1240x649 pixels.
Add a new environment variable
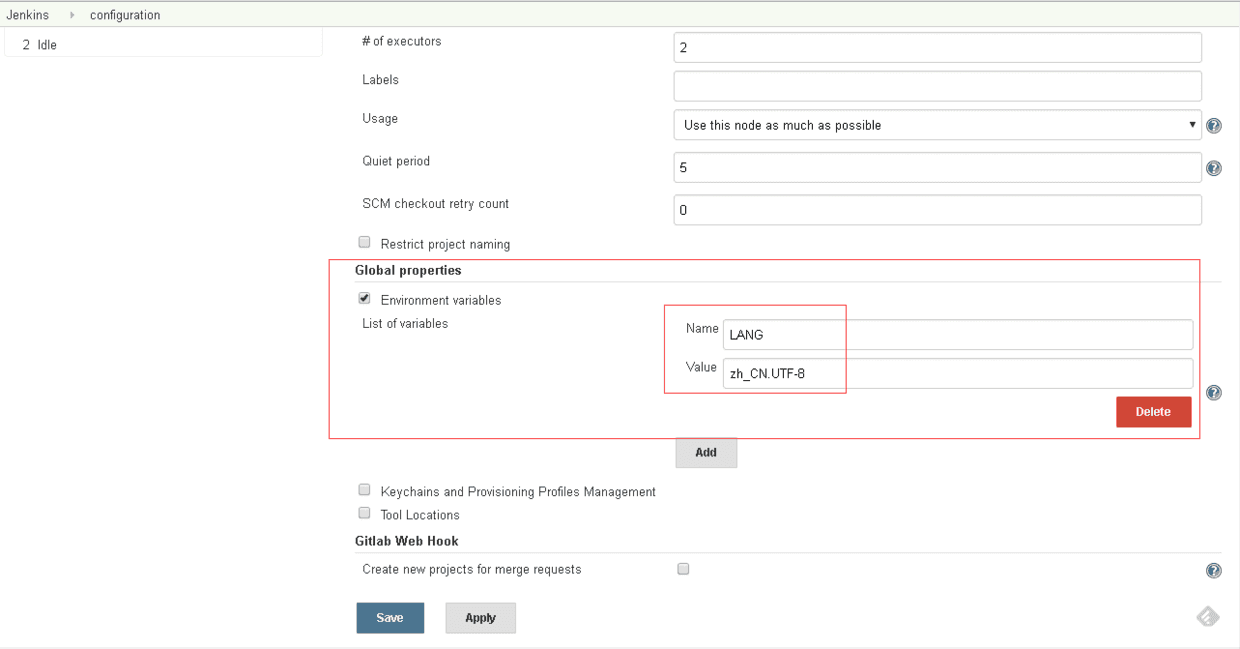706,453
